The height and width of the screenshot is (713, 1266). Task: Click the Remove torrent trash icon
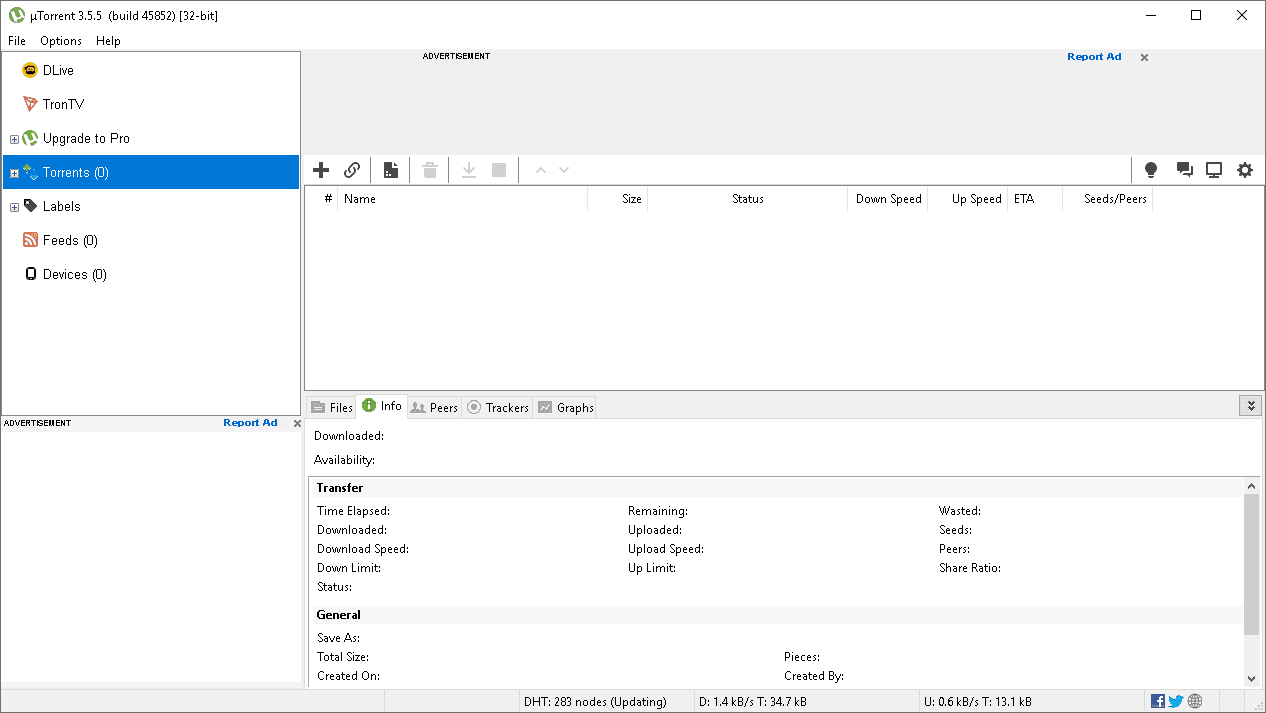pos(430,170)
